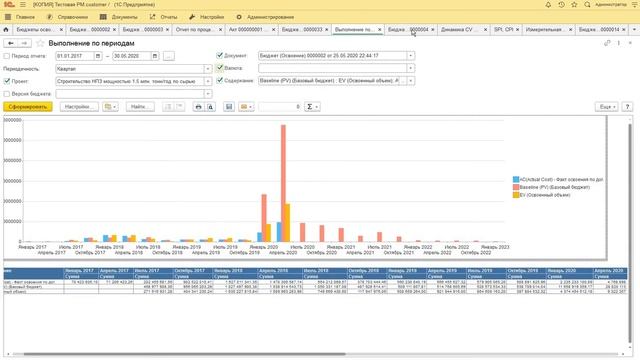The image size is (640, 360).
Task: Open global search magnifier icon
Action: (587, 4)
